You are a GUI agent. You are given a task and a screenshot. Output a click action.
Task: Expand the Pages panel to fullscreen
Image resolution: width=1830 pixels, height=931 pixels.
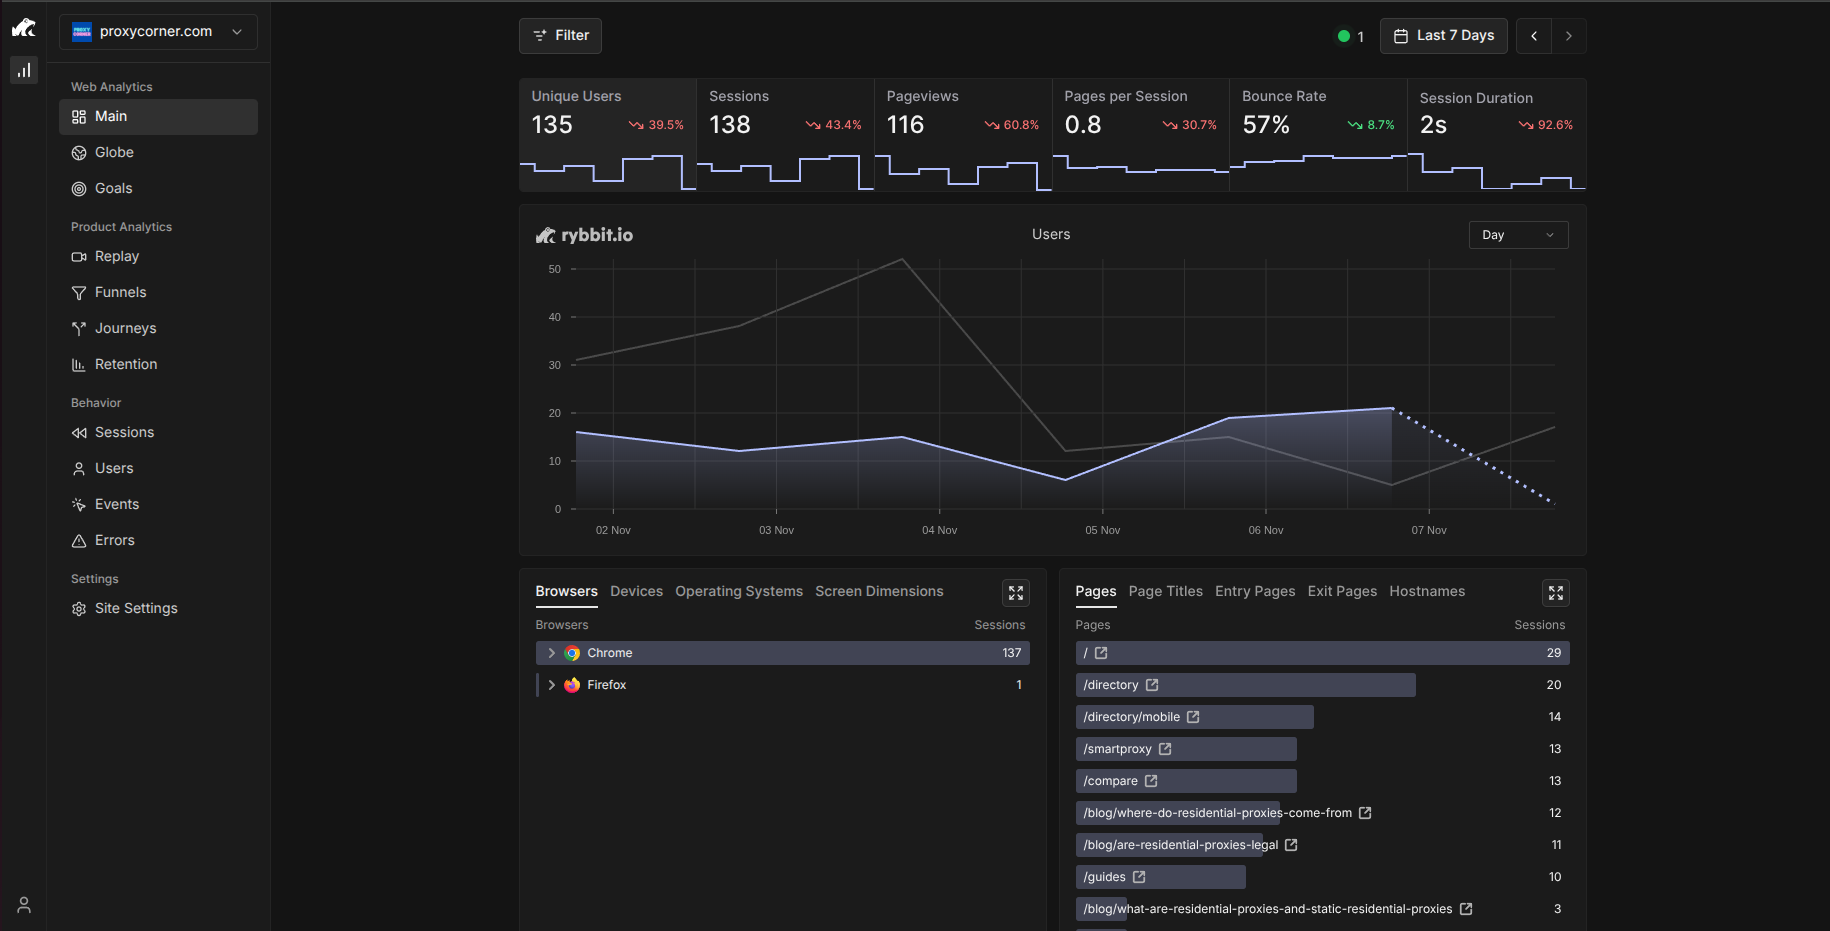pos(1555,593)
